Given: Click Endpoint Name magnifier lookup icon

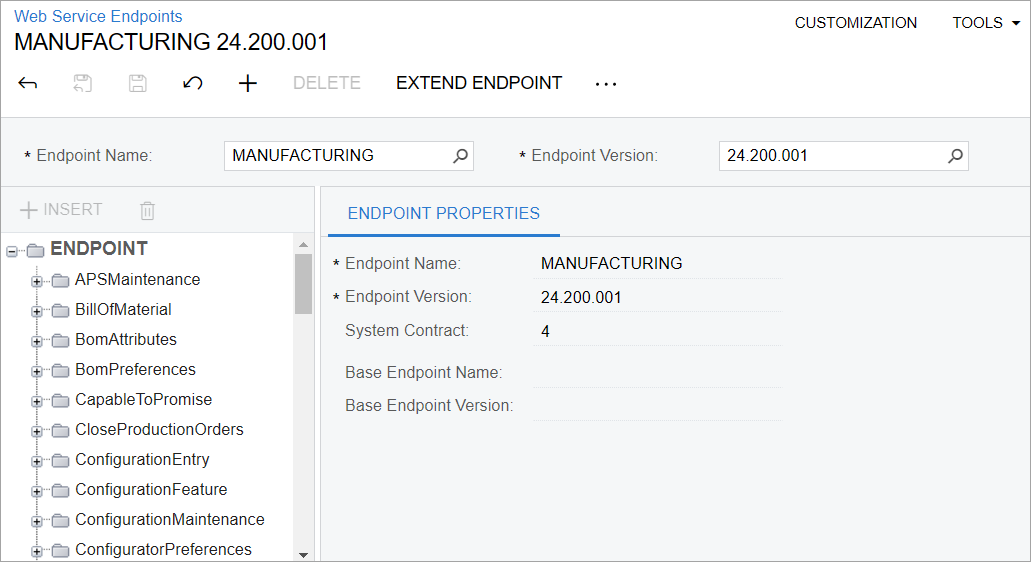Looking at the screenshot, I should pyautogui.click(x=460, y=156).
